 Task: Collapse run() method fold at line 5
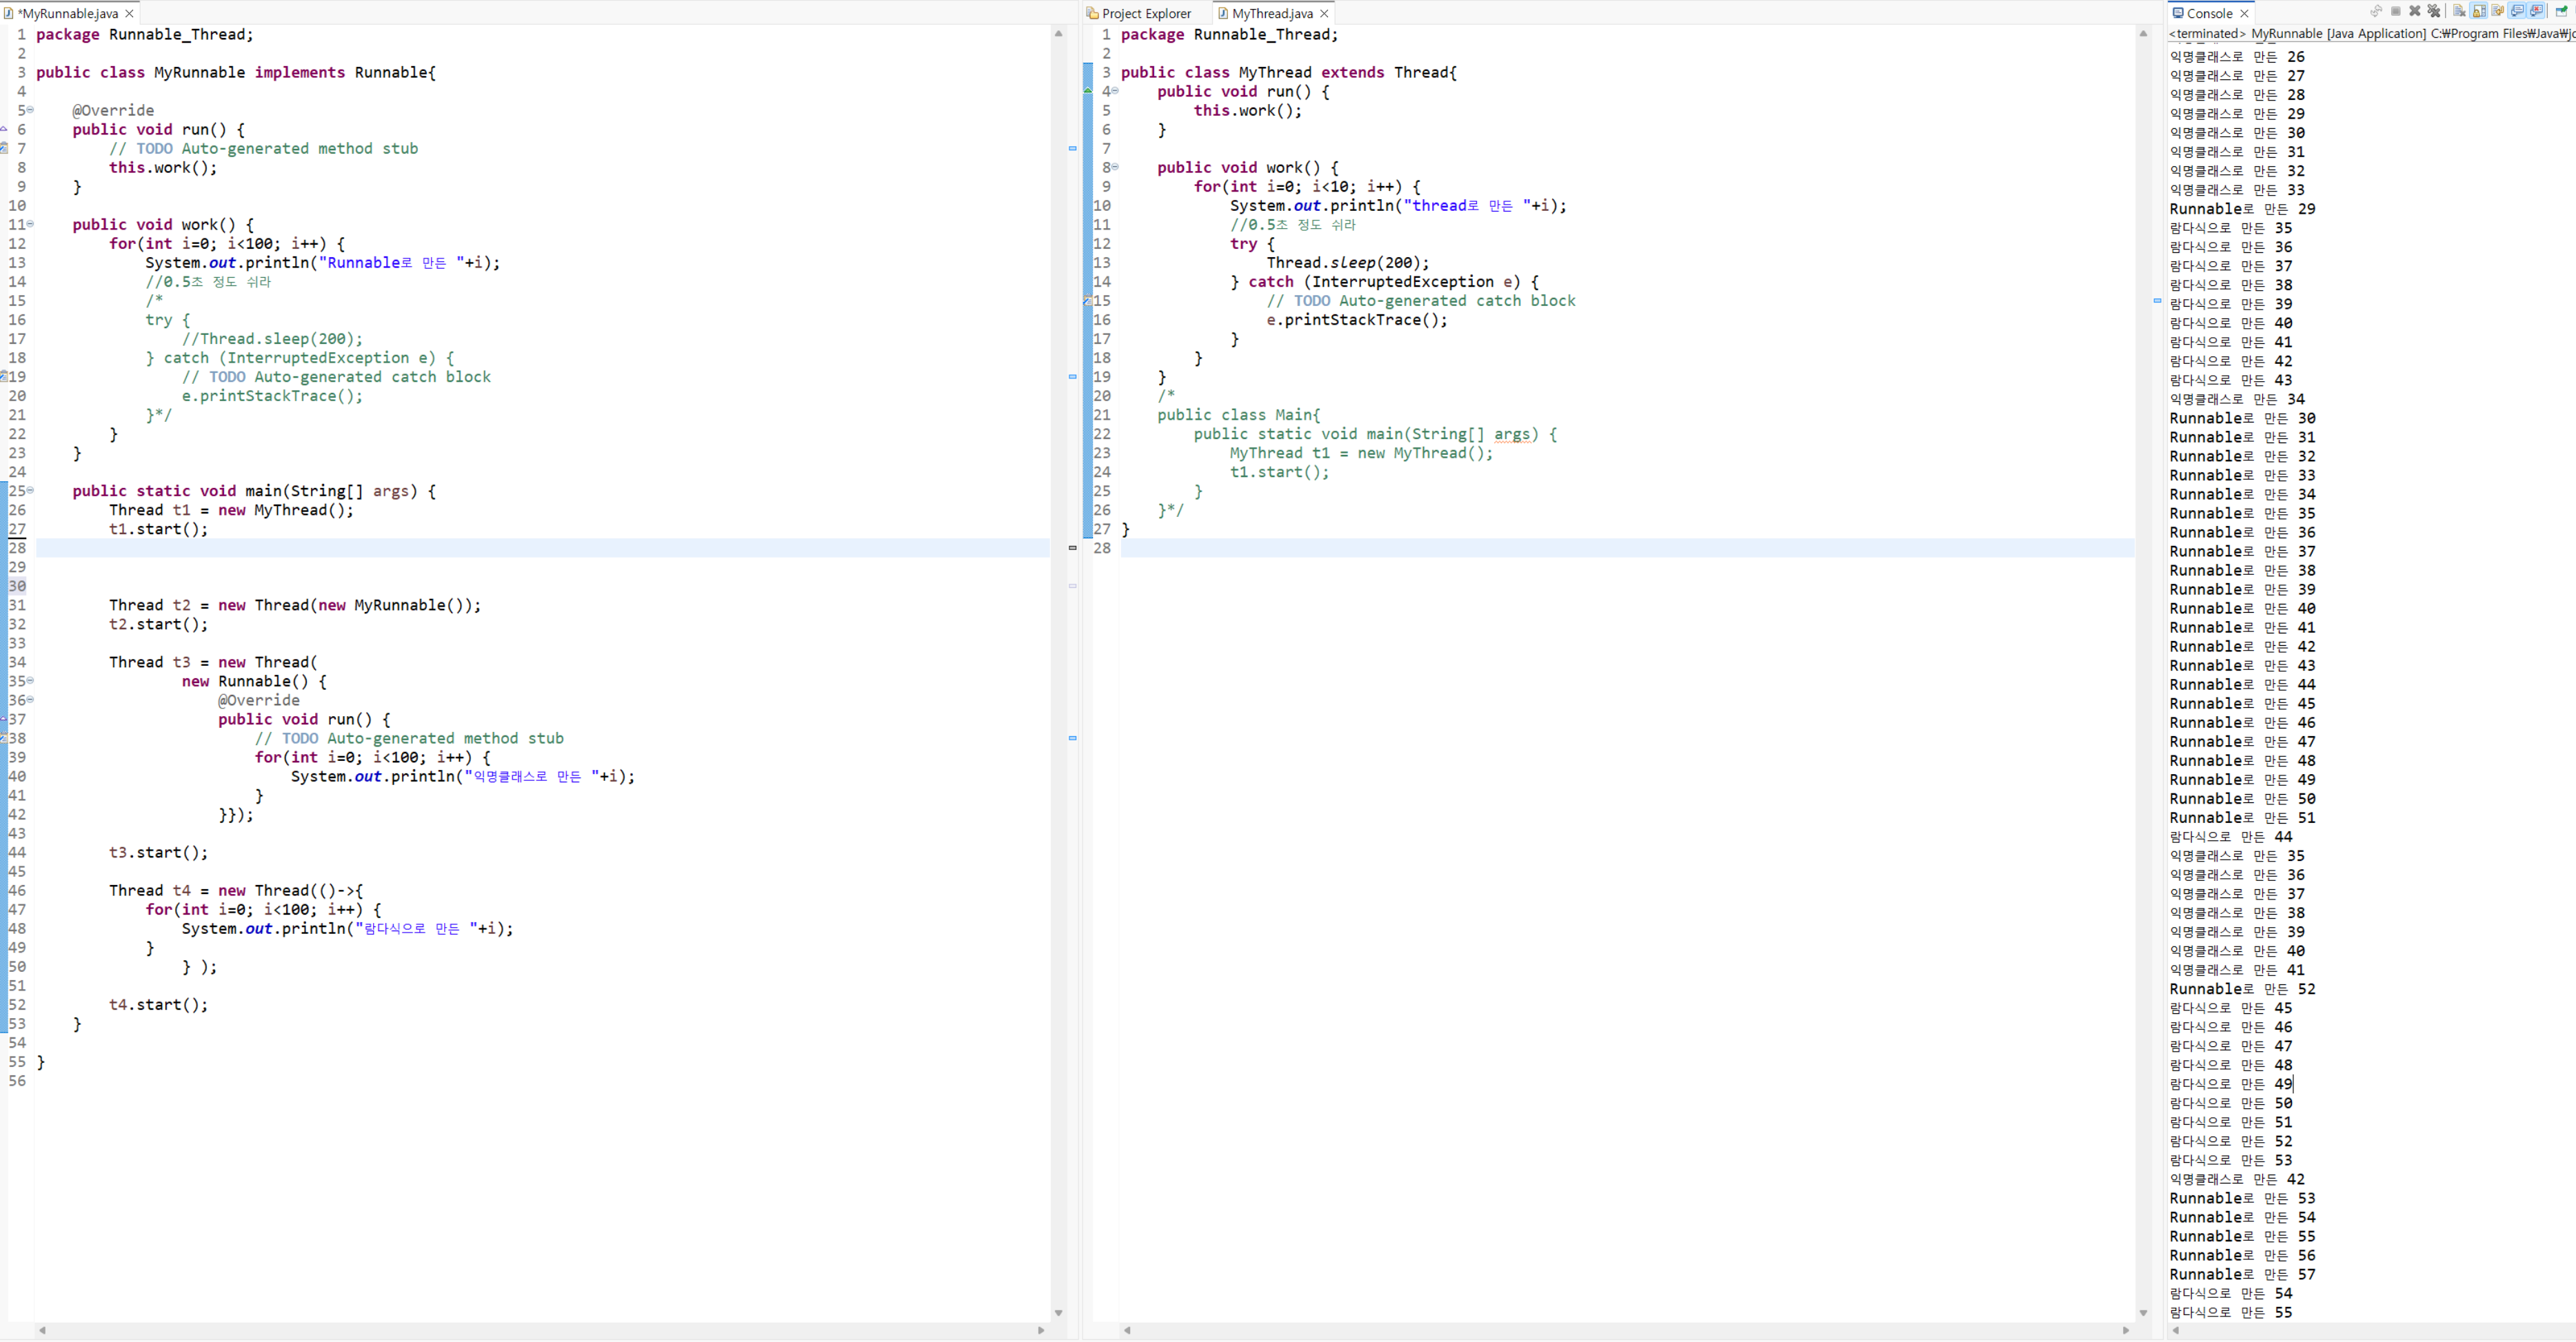pyautogui.click(x=30, y=110)
